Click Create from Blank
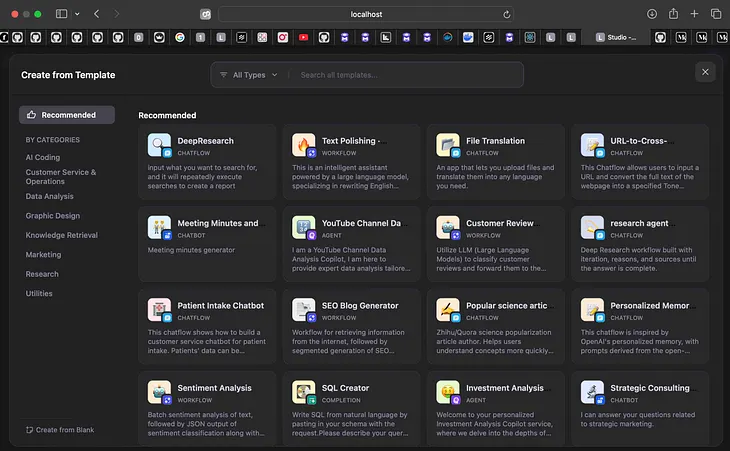Viewport: 730px width, 451px height. (x=60, y=430)
